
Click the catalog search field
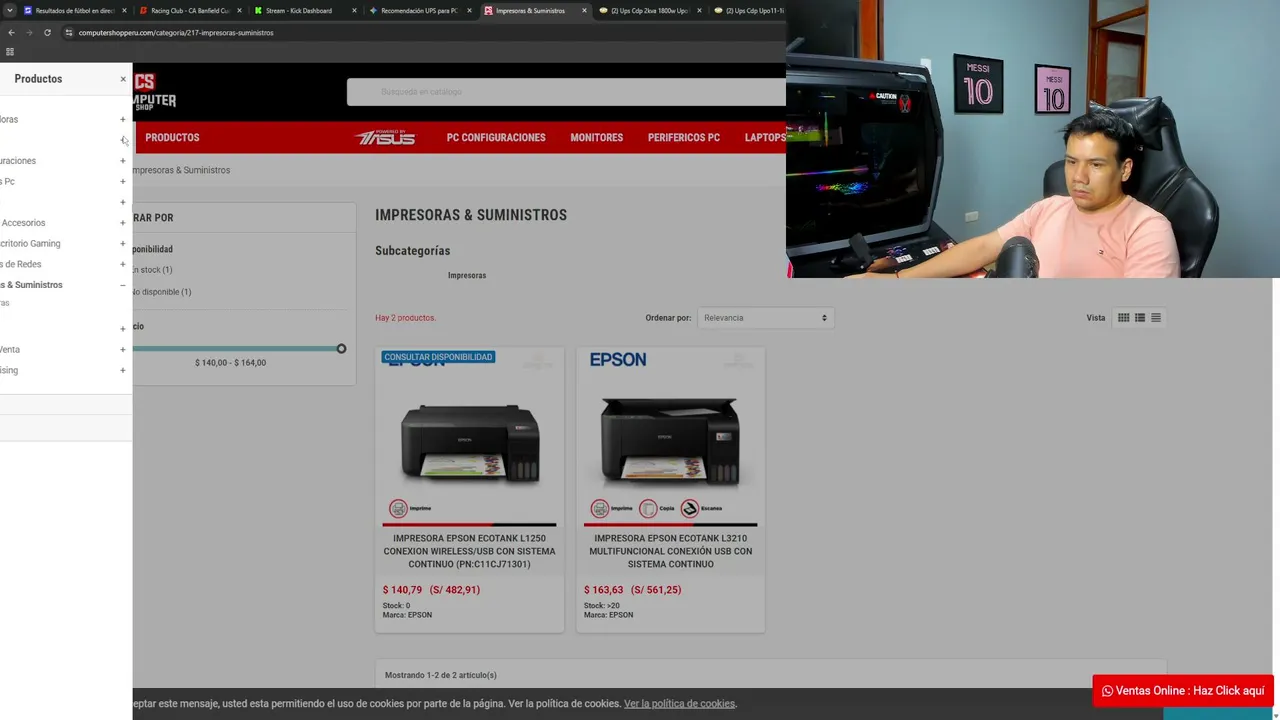tap(566, 92)
